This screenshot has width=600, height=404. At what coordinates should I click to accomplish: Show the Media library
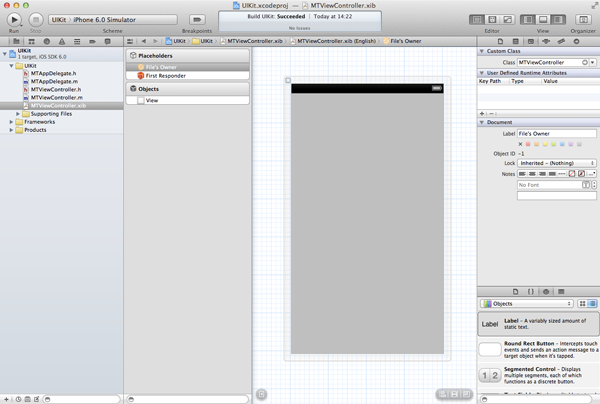(x=561, y=292)
